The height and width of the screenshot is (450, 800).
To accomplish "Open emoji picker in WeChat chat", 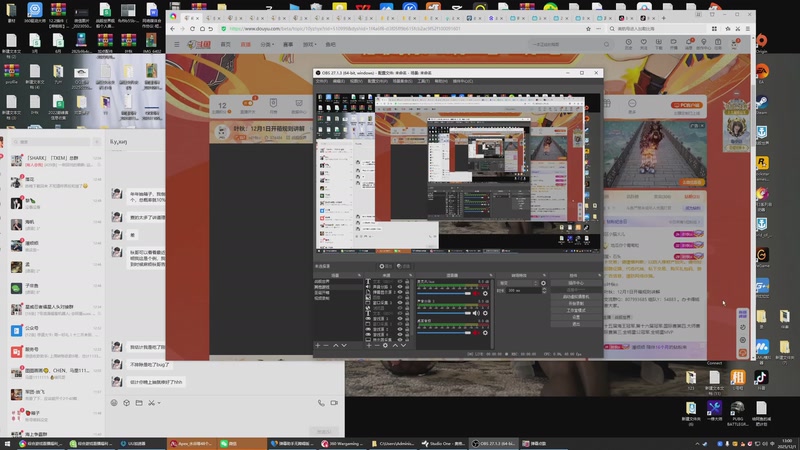I will click(114, 403).
